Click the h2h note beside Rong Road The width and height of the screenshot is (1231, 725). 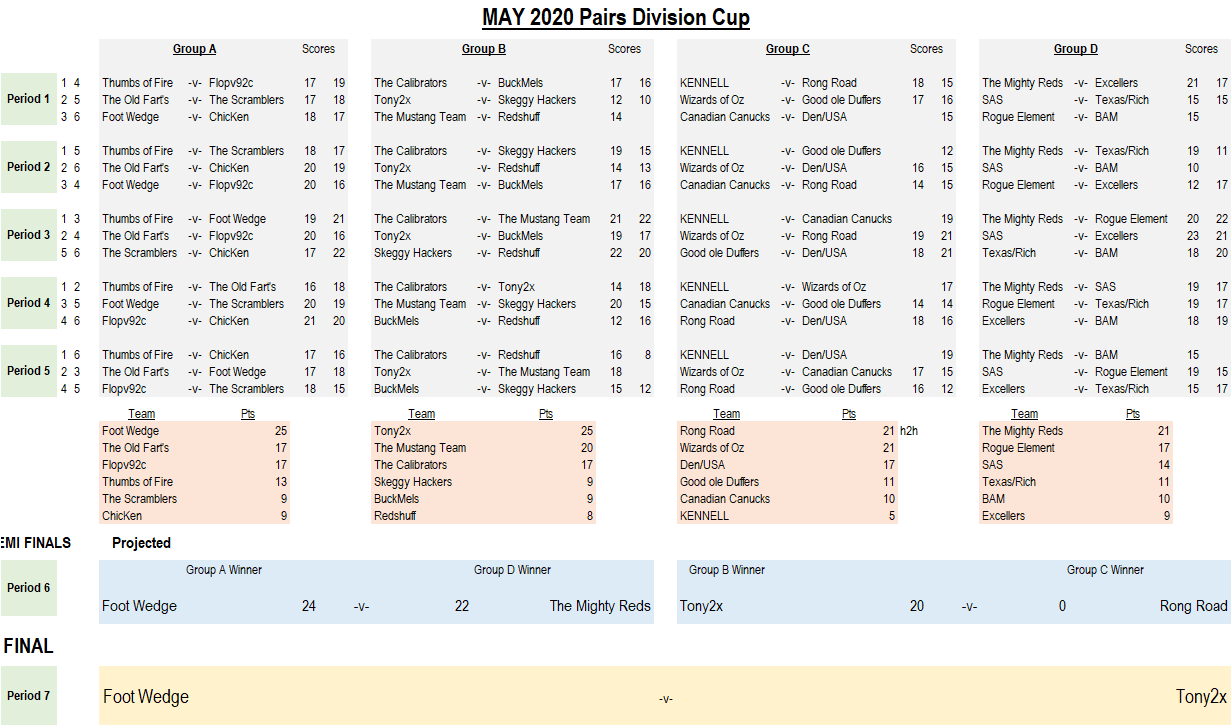(x=909, y=431)
